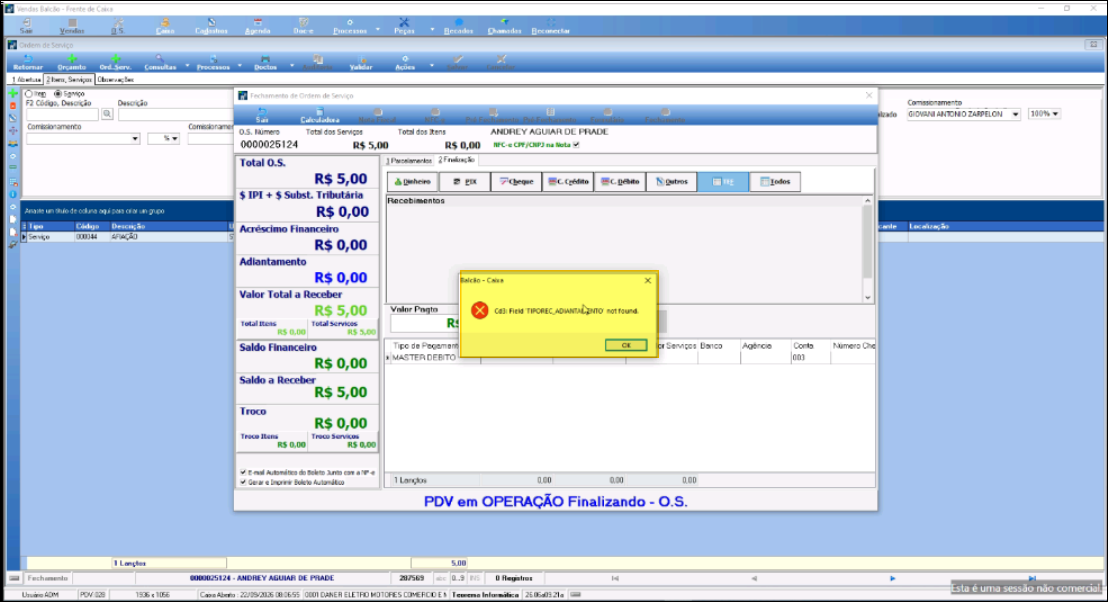The image size is (1108, 602).
Task: Toggle E-mail Automático do Boleto checkbox
Action: (243, 472)
